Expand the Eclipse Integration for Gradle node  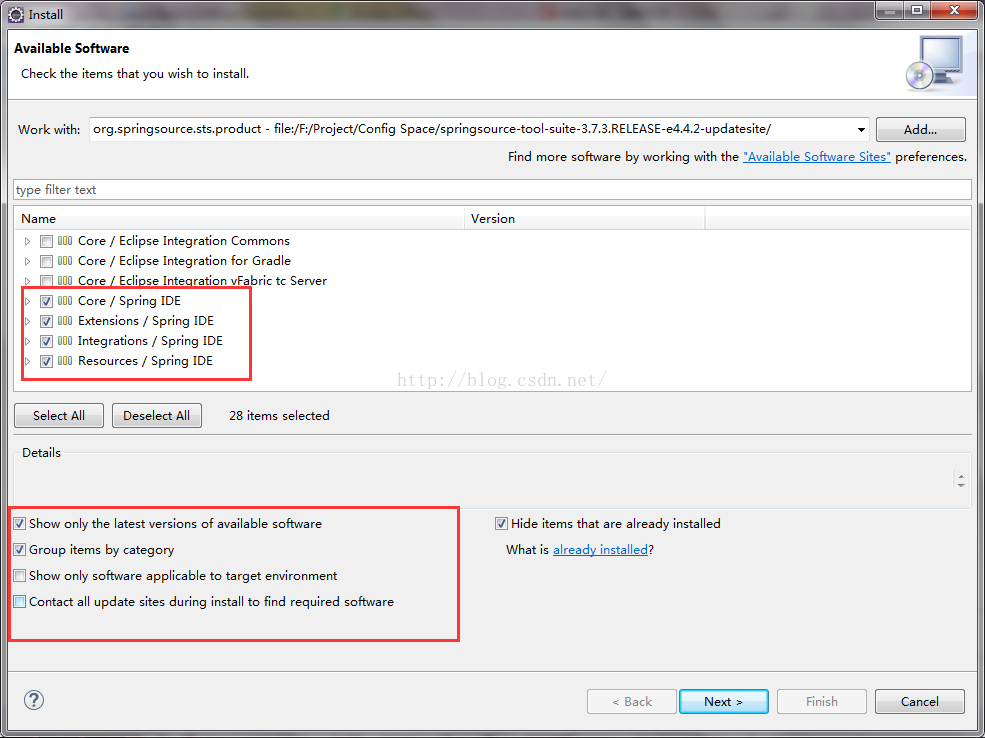coord(28,261)
